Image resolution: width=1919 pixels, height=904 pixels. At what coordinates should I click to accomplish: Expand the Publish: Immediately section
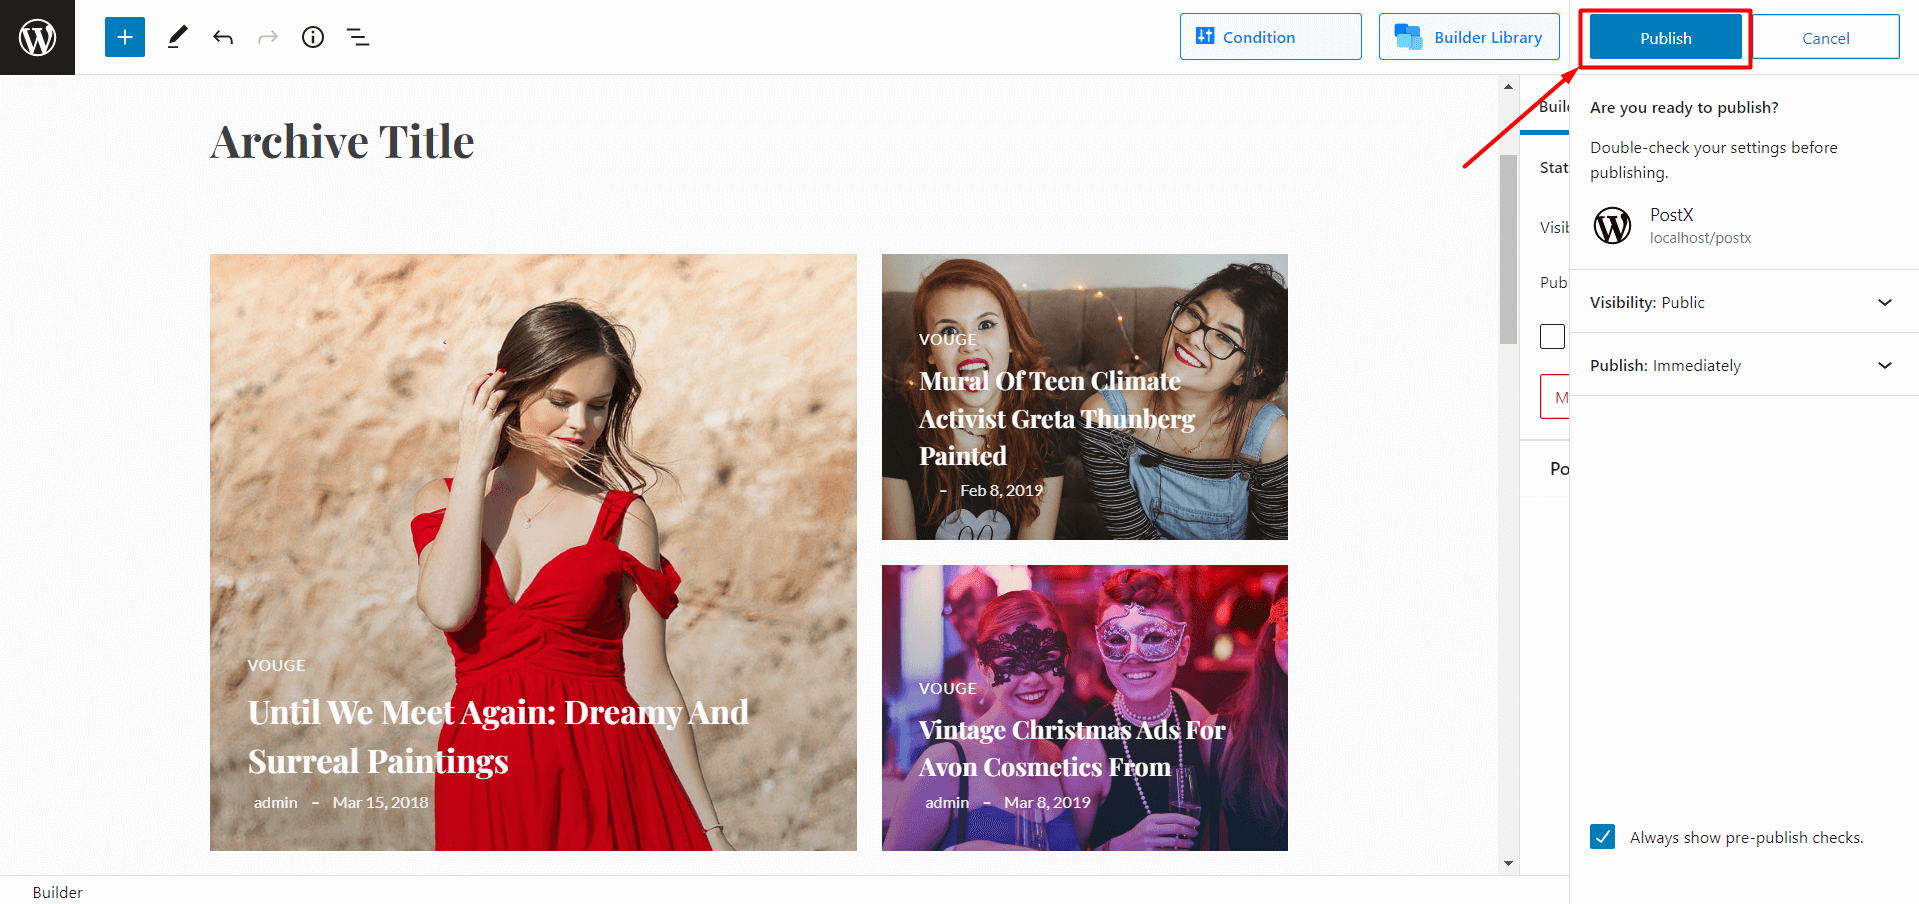1884,364
